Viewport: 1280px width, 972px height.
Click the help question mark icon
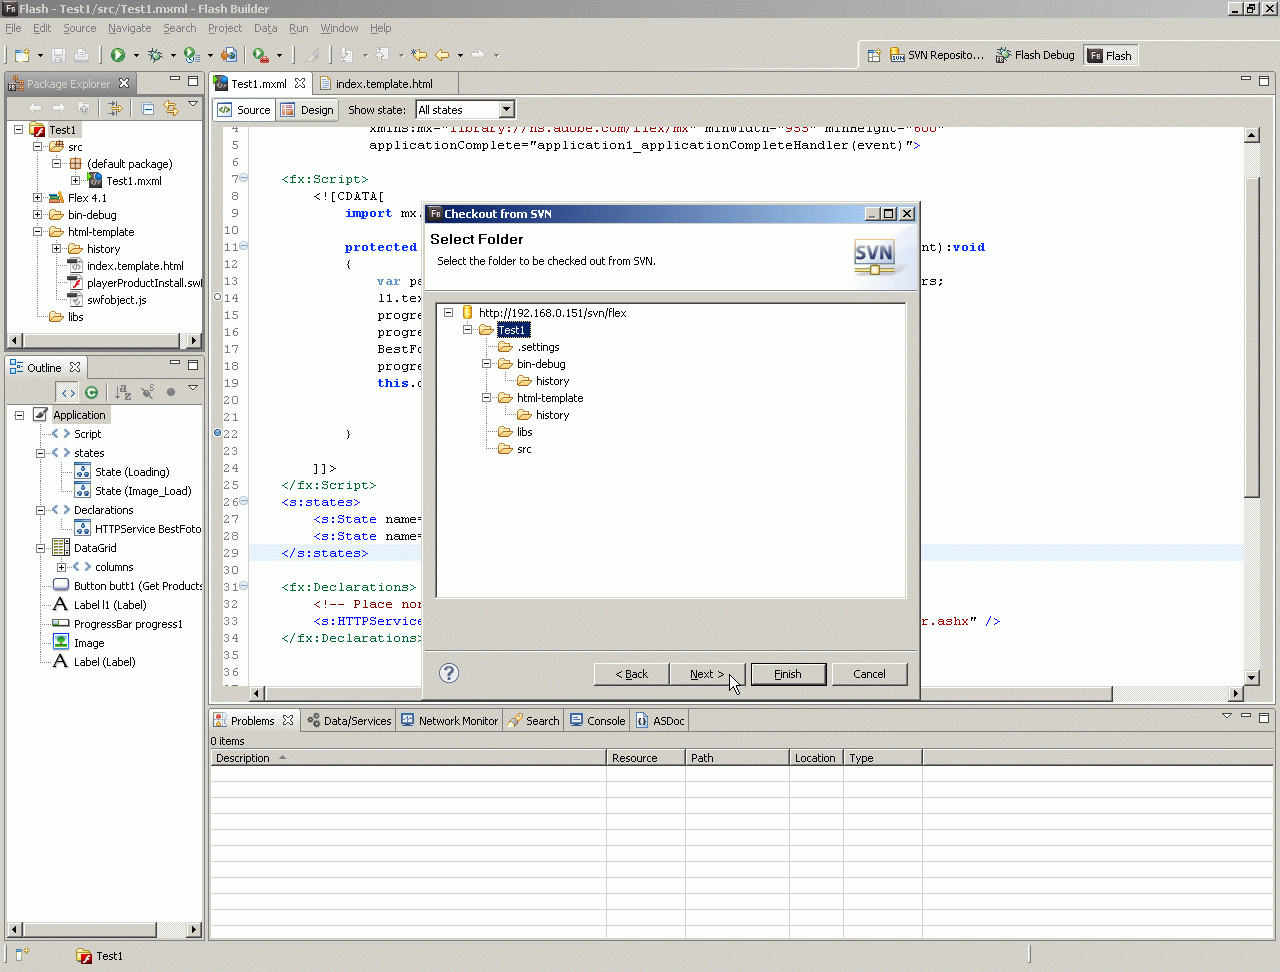click(x=449, y=673)
